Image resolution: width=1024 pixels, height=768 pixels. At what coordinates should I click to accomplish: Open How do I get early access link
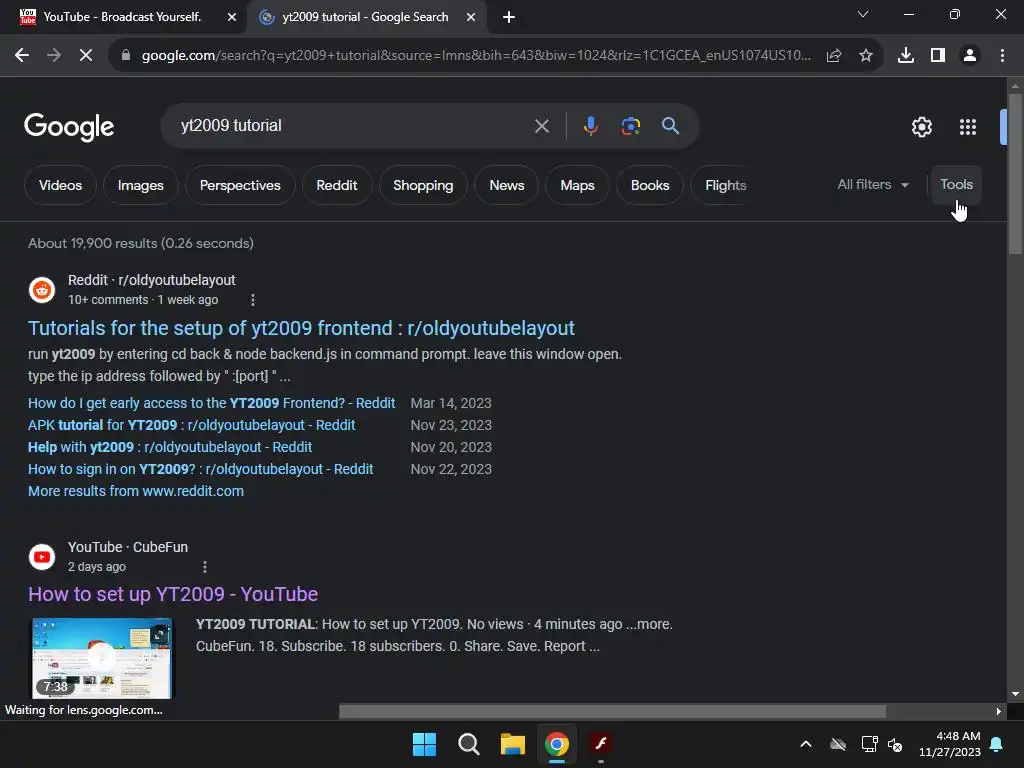coord(212,403)
